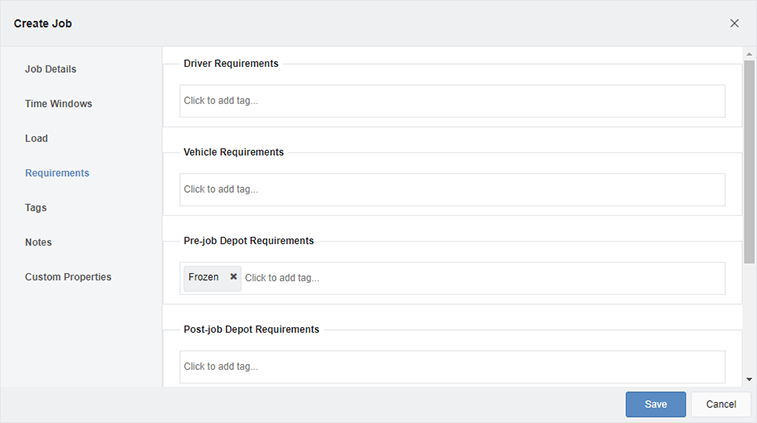Screen dimensions: 757x423
Task: Open the Custom Properties section
Action: pos(68,277)
